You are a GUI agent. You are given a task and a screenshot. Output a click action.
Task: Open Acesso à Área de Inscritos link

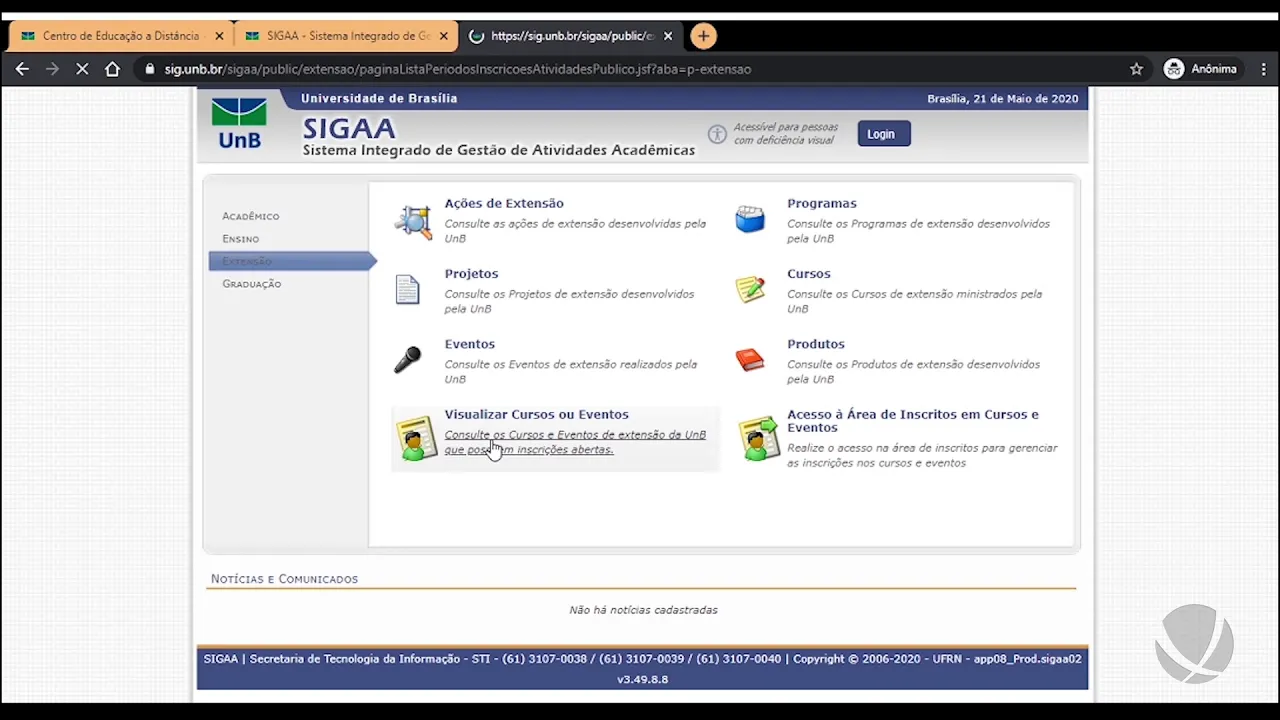[913, 421]
